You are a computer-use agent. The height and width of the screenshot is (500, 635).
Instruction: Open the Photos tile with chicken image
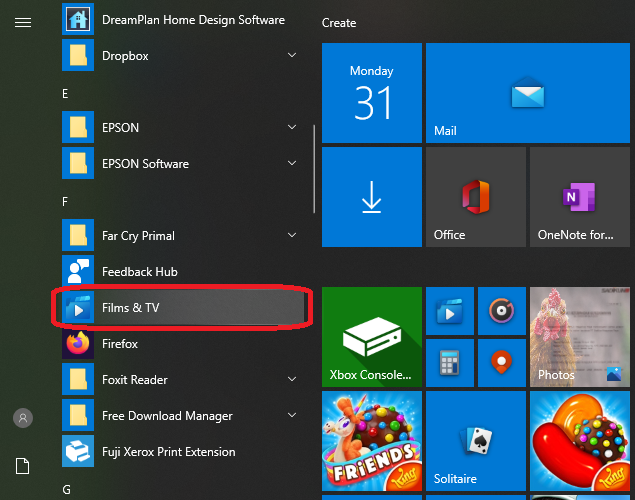coord(580,337)
